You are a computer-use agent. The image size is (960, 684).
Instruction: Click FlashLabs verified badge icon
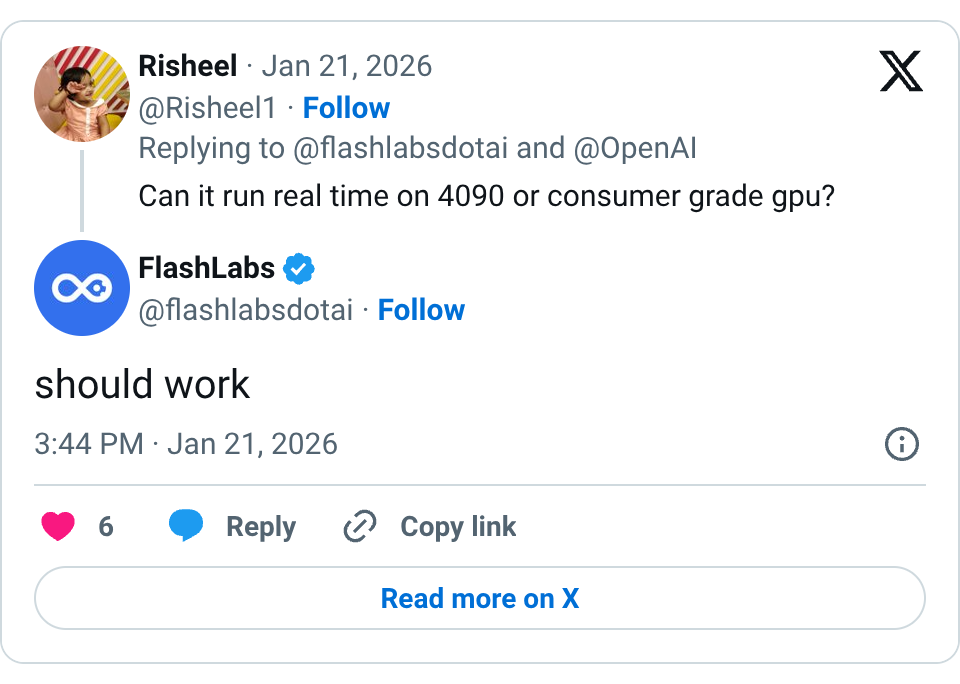[x=299, y=268]
